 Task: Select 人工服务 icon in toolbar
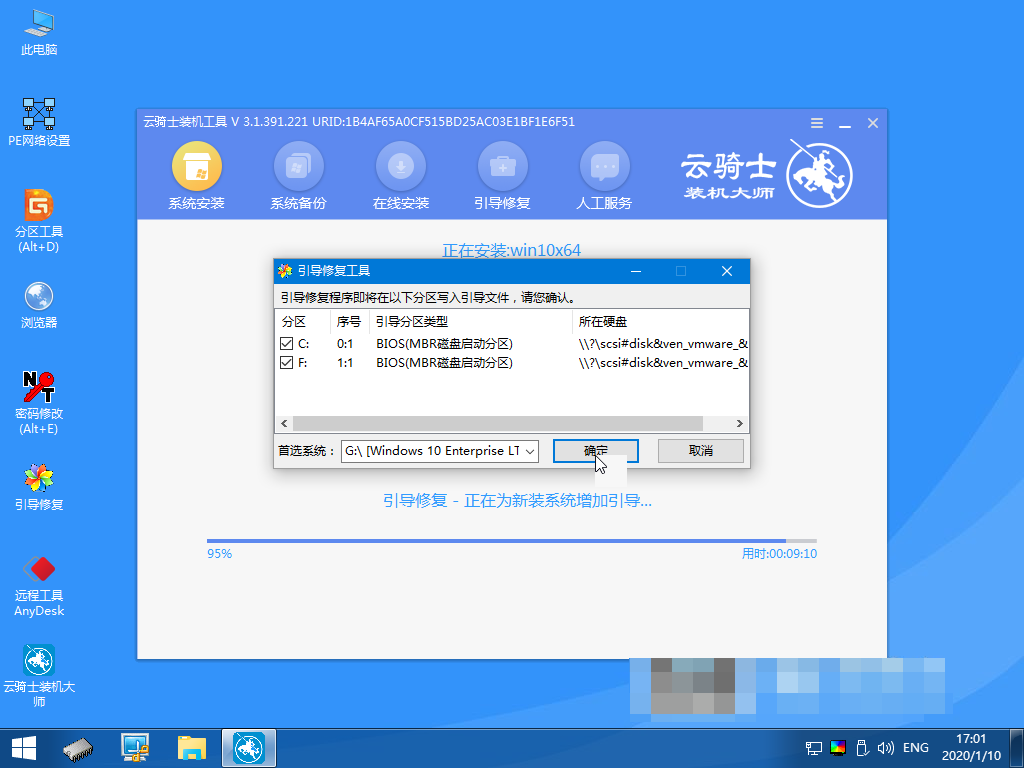coord(604,176)
